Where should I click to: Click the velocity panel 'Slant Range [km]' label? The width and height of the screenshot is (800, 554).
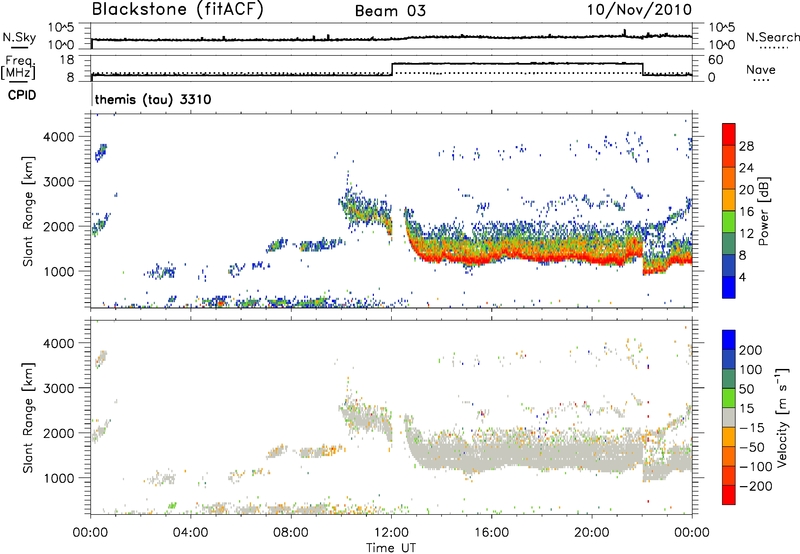pos(28,418)
